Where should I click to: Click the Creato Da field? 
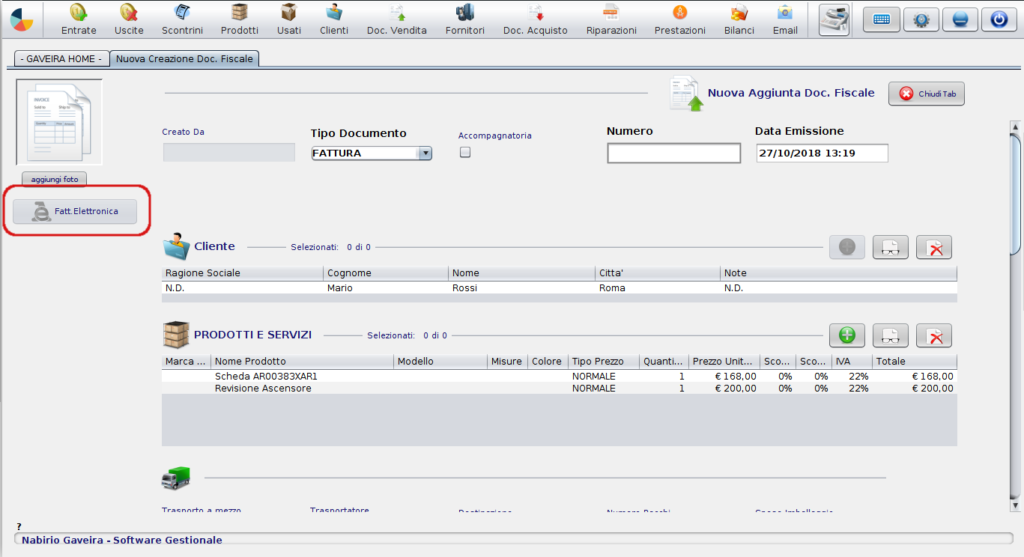(x=229, y=152)
